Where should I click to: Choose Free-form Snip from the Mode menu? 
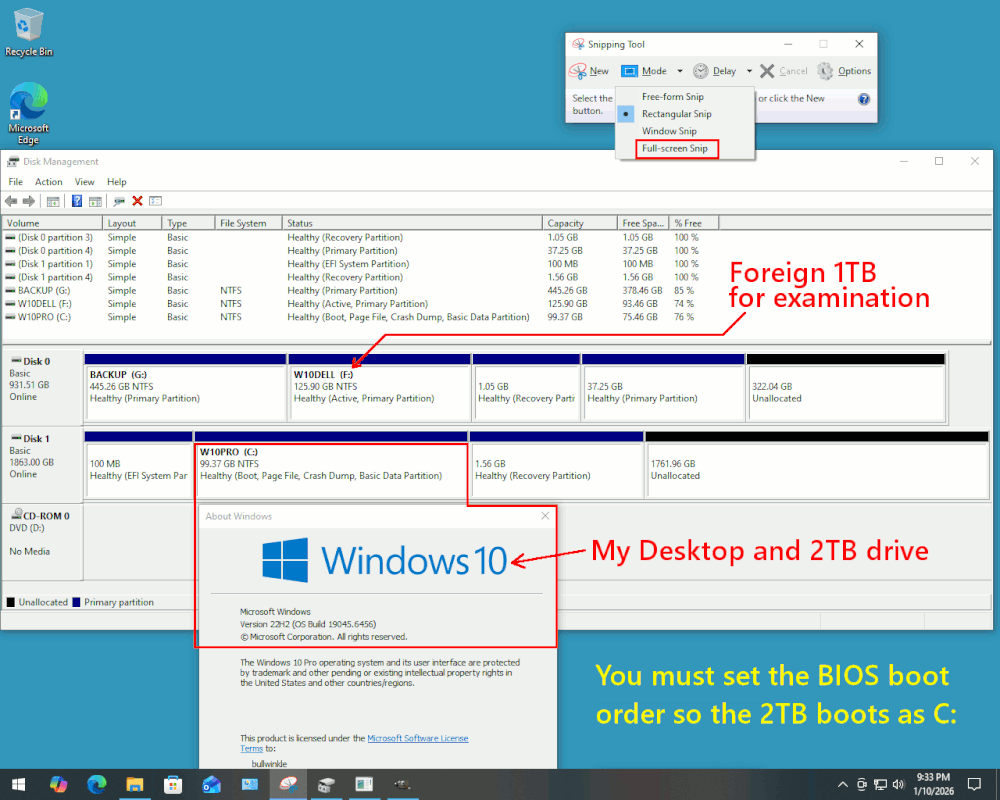[673, 96]
